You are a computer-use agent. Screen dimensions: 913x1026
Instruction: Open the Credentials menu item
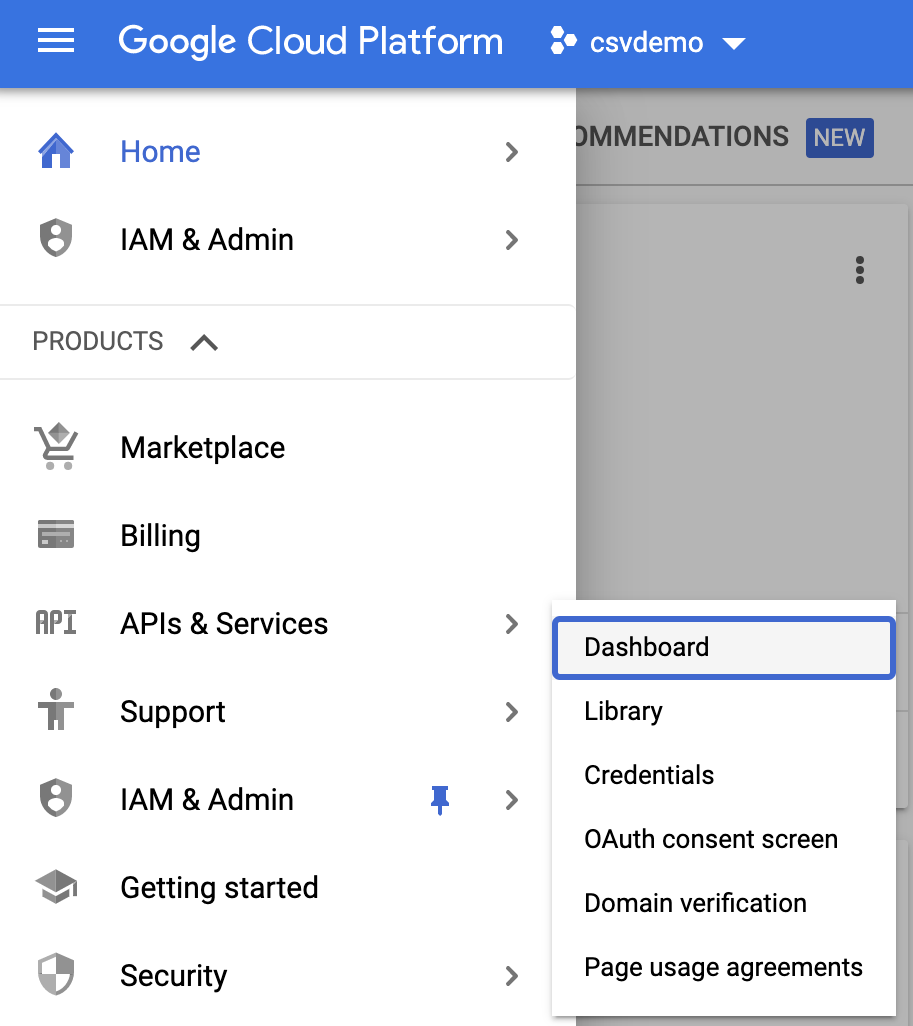click(723, 775)
